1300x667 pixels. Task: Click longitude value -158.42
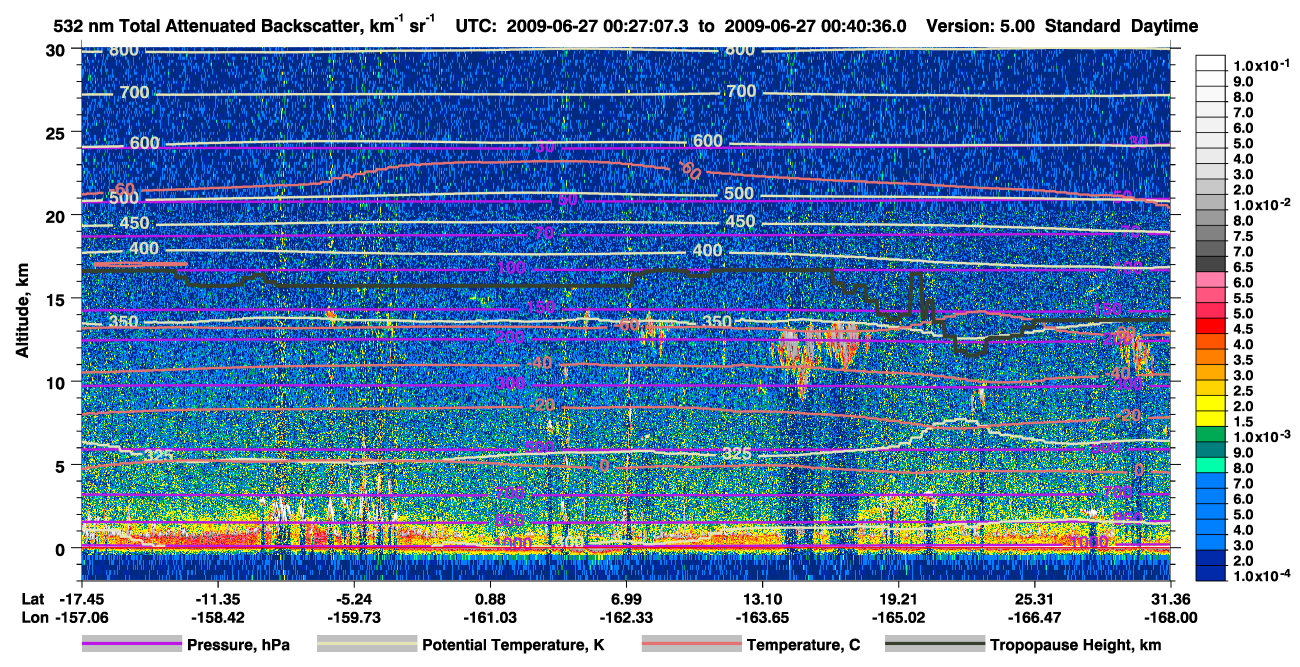217,617
